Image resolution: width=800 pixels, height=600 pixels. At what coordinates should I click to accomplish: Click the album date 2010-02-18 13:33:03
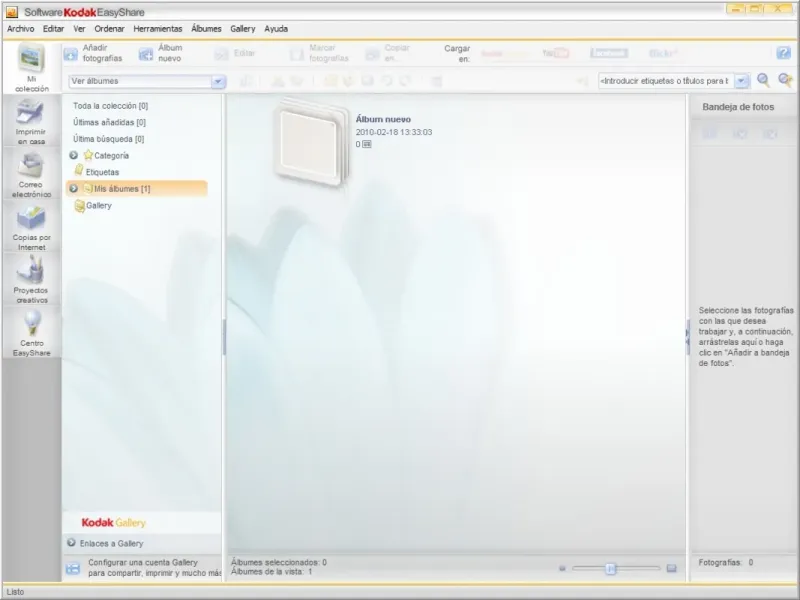pyautogui.click(x=394, y=132)
